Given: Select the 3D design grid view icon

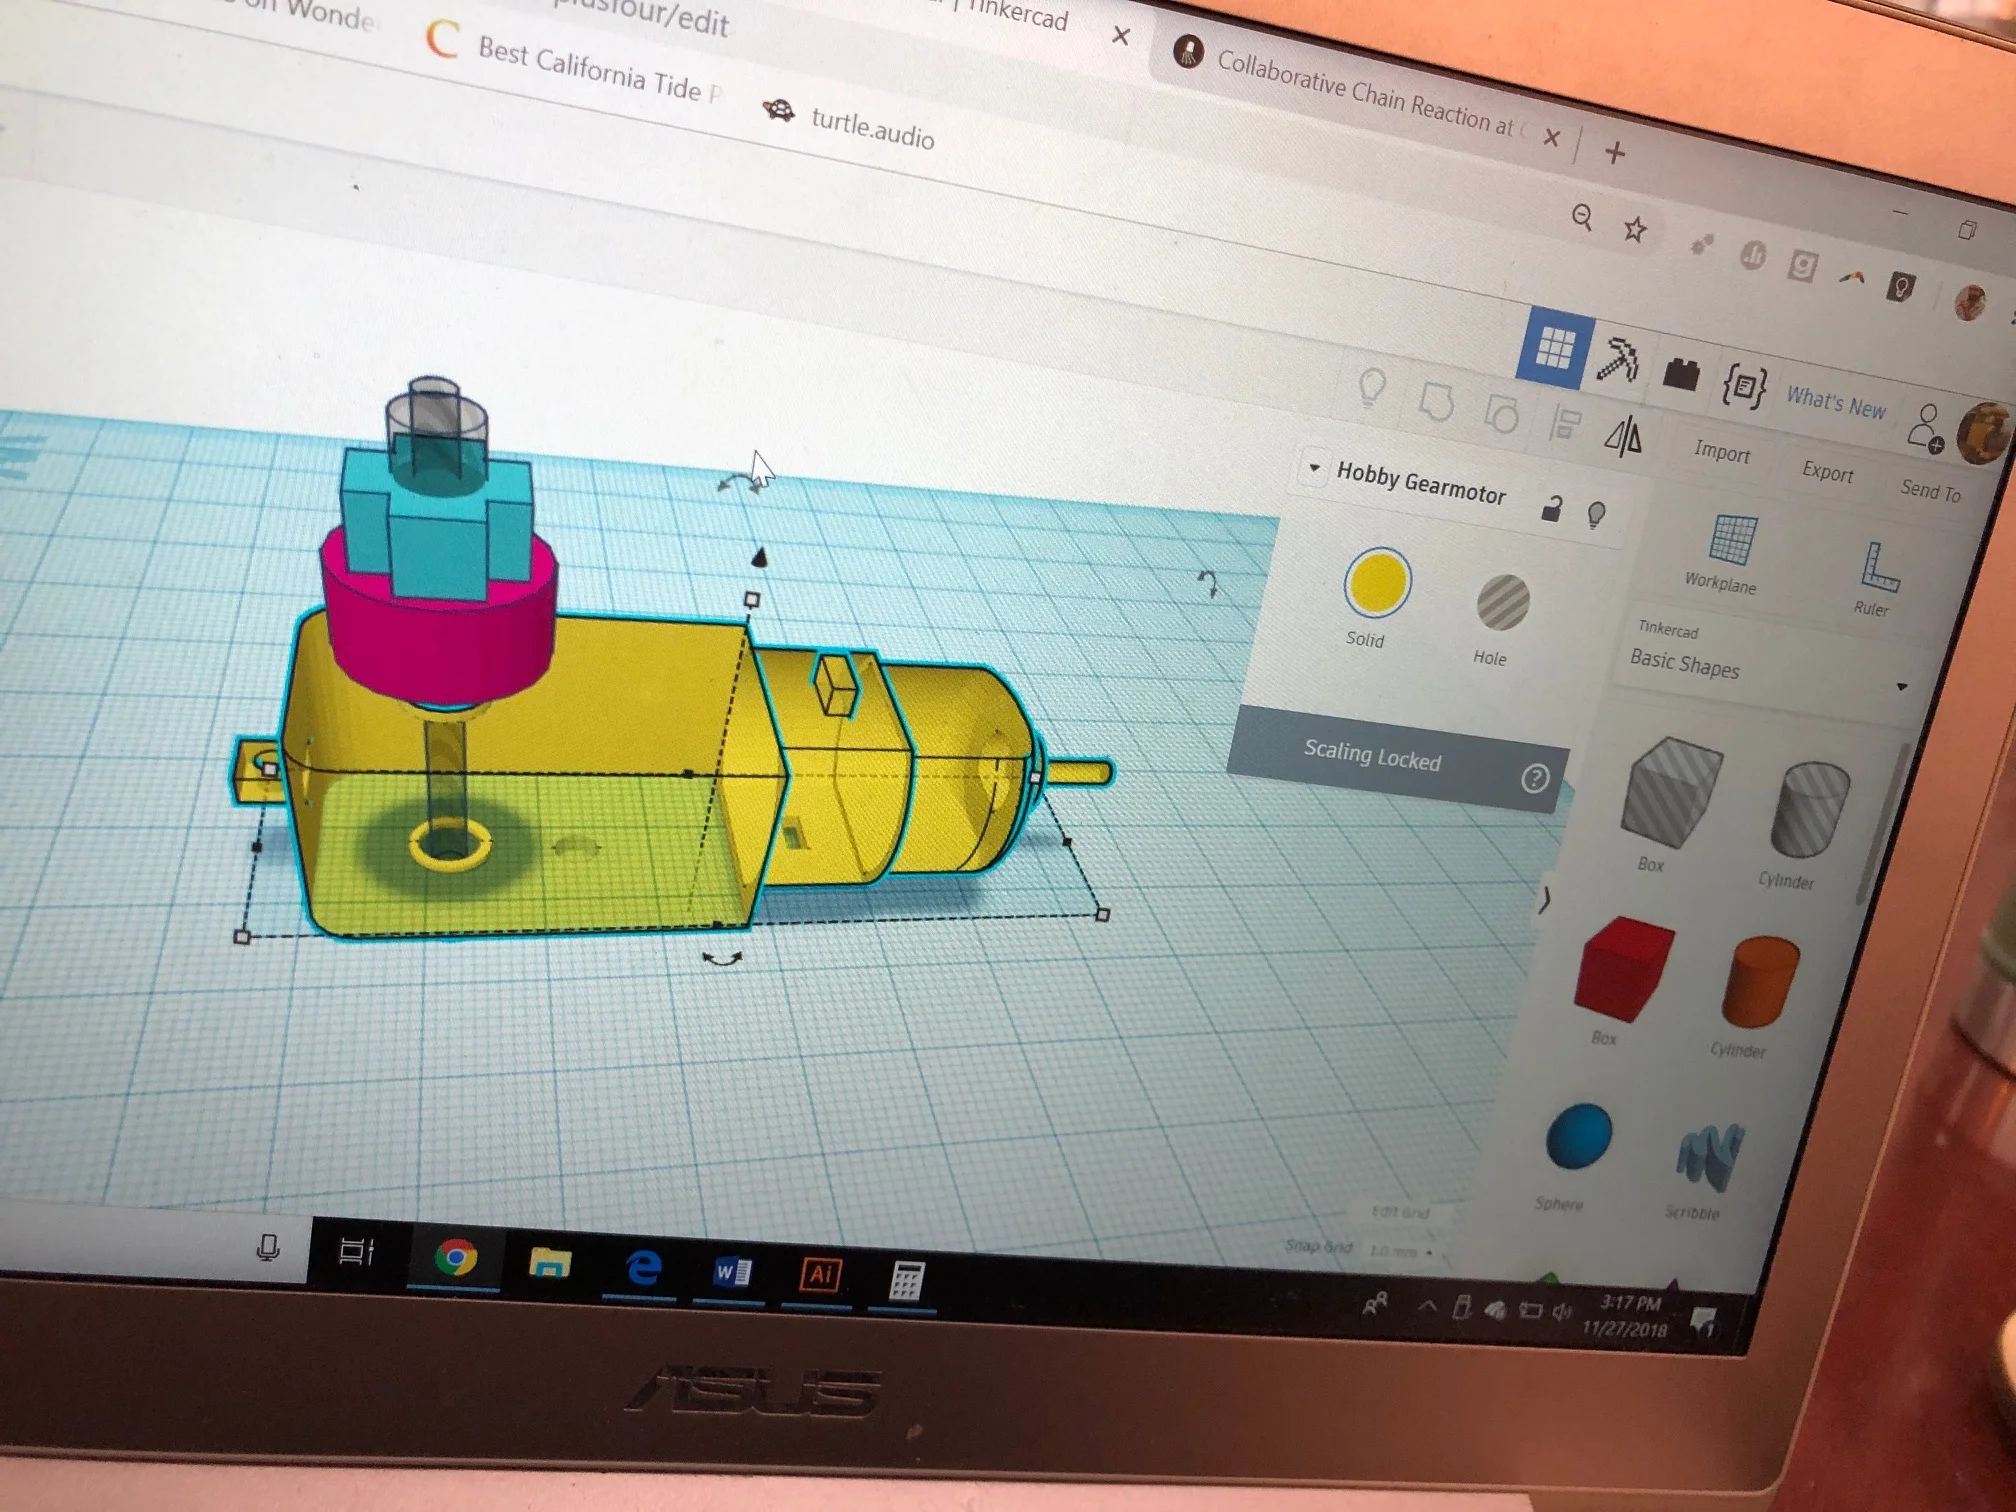Looking at the screenshot, I should pyautogui.click(x=1553, y=347).
